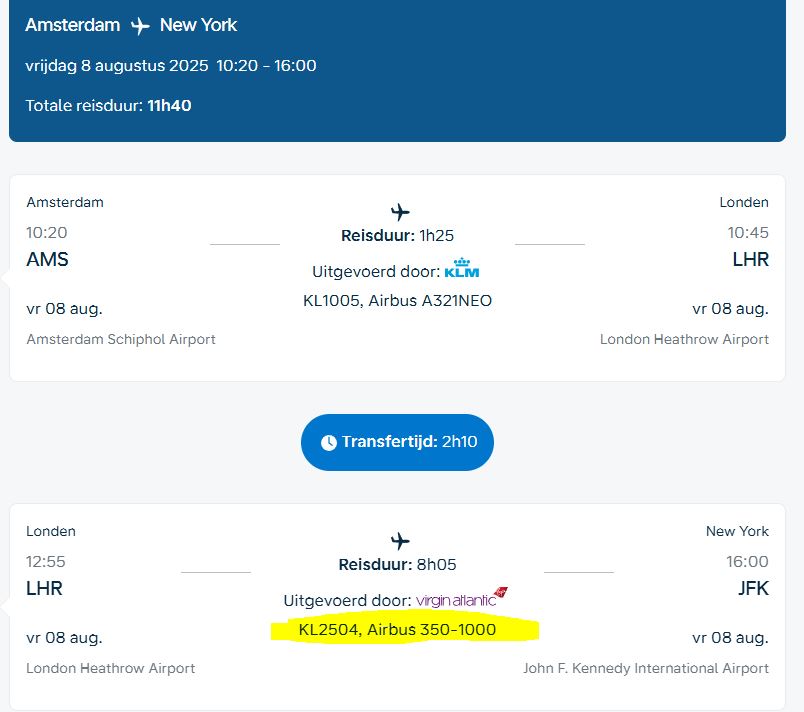Click the John F. Kennedy International Airport label
Image resolution: width=804 pixels, height=712 pixels.
click(646, 668)
